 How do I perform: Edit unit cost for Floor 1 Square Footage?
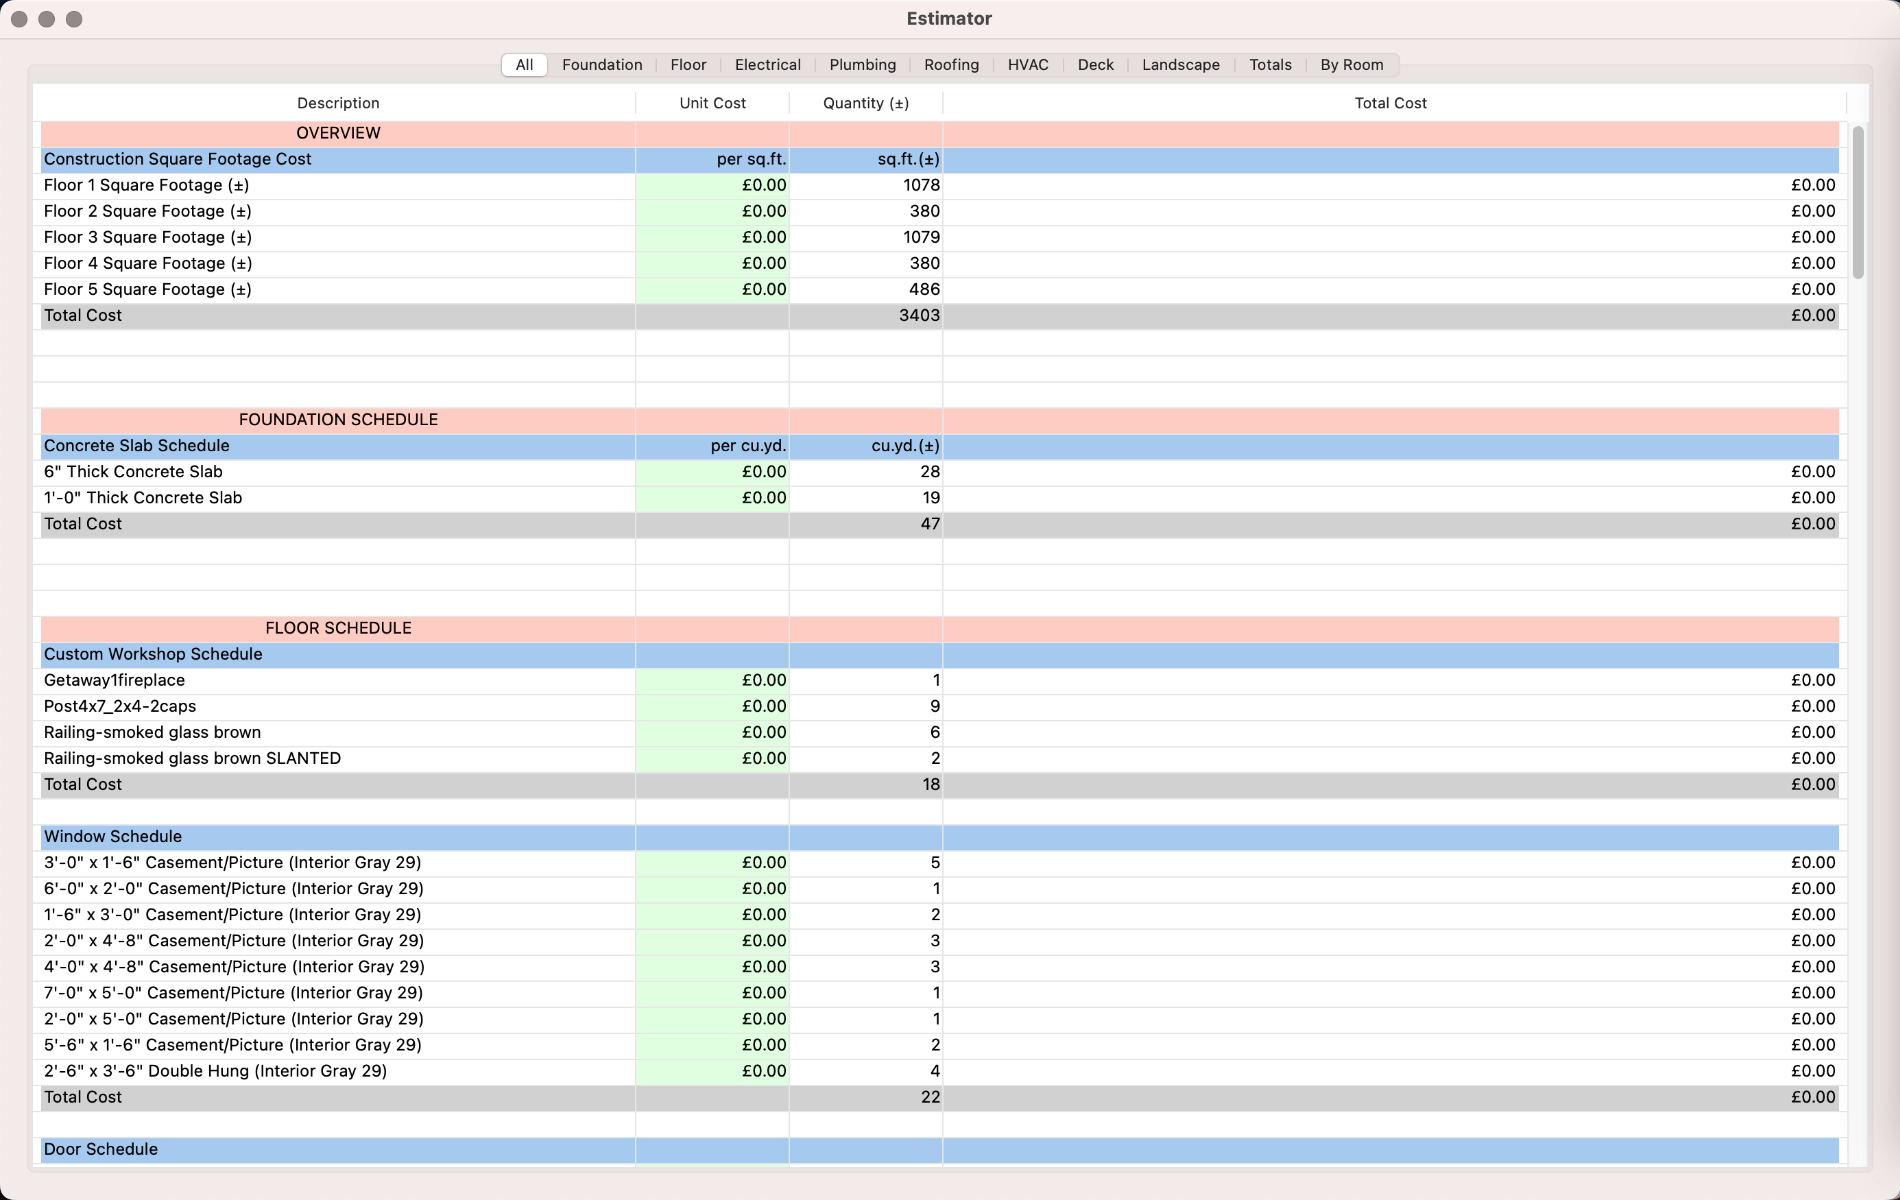(712, 185)
